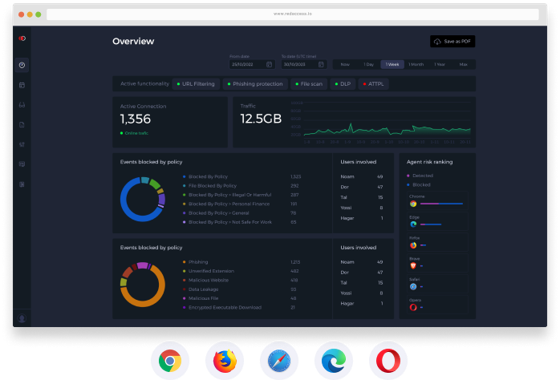Select the Encrypted Executable Download legend row
This screenshot has width=560, height=380.
click(242, 308)
